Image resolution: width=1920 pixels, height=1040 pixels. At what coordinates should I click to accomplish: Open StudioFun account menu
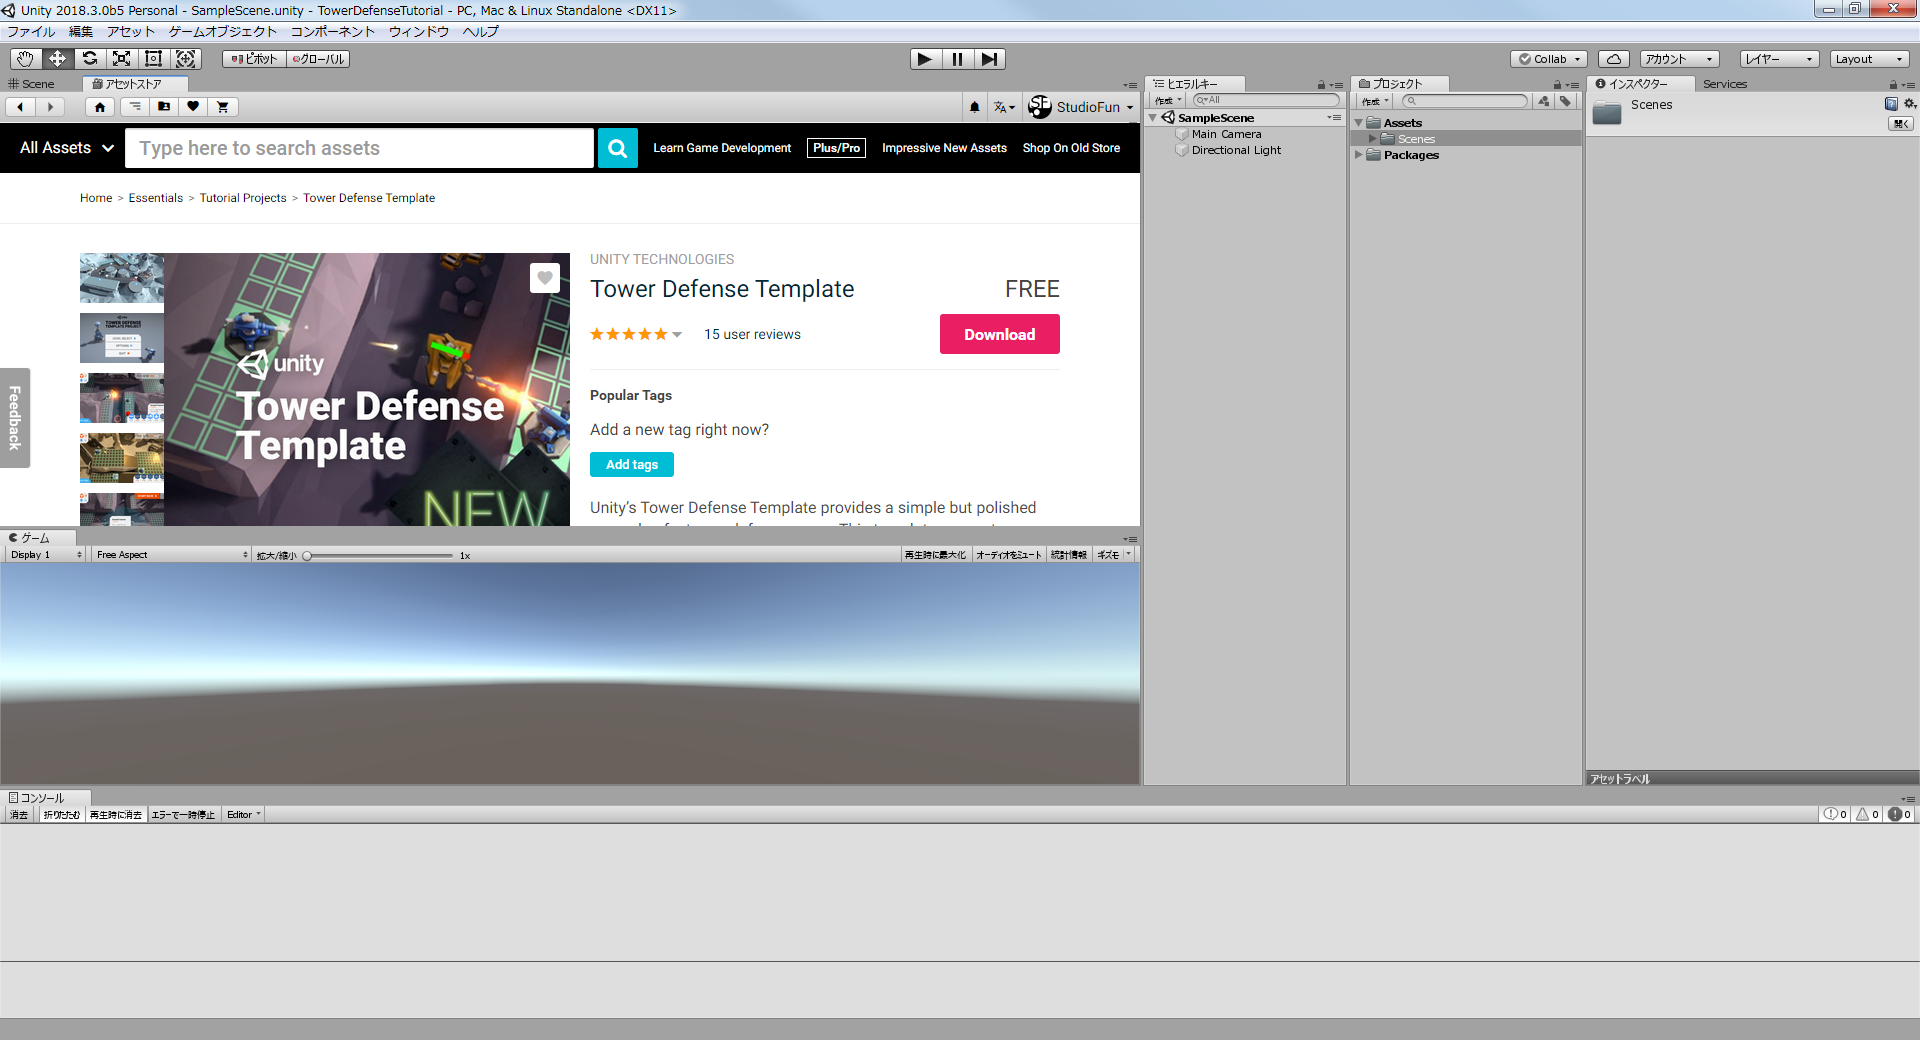tap(1081, 107)
